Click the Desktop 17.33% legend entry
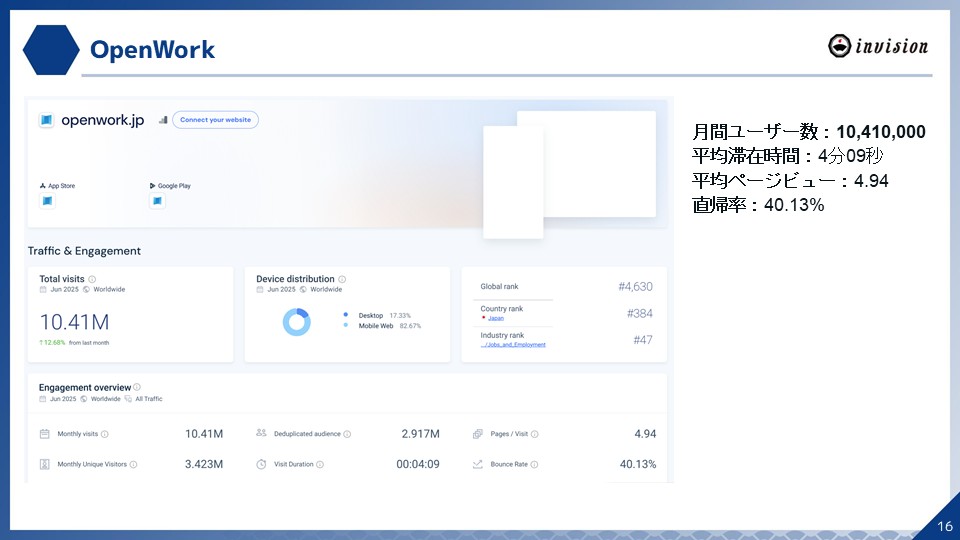The height and width of the screenshot is (540, 960). coord(384,316)
